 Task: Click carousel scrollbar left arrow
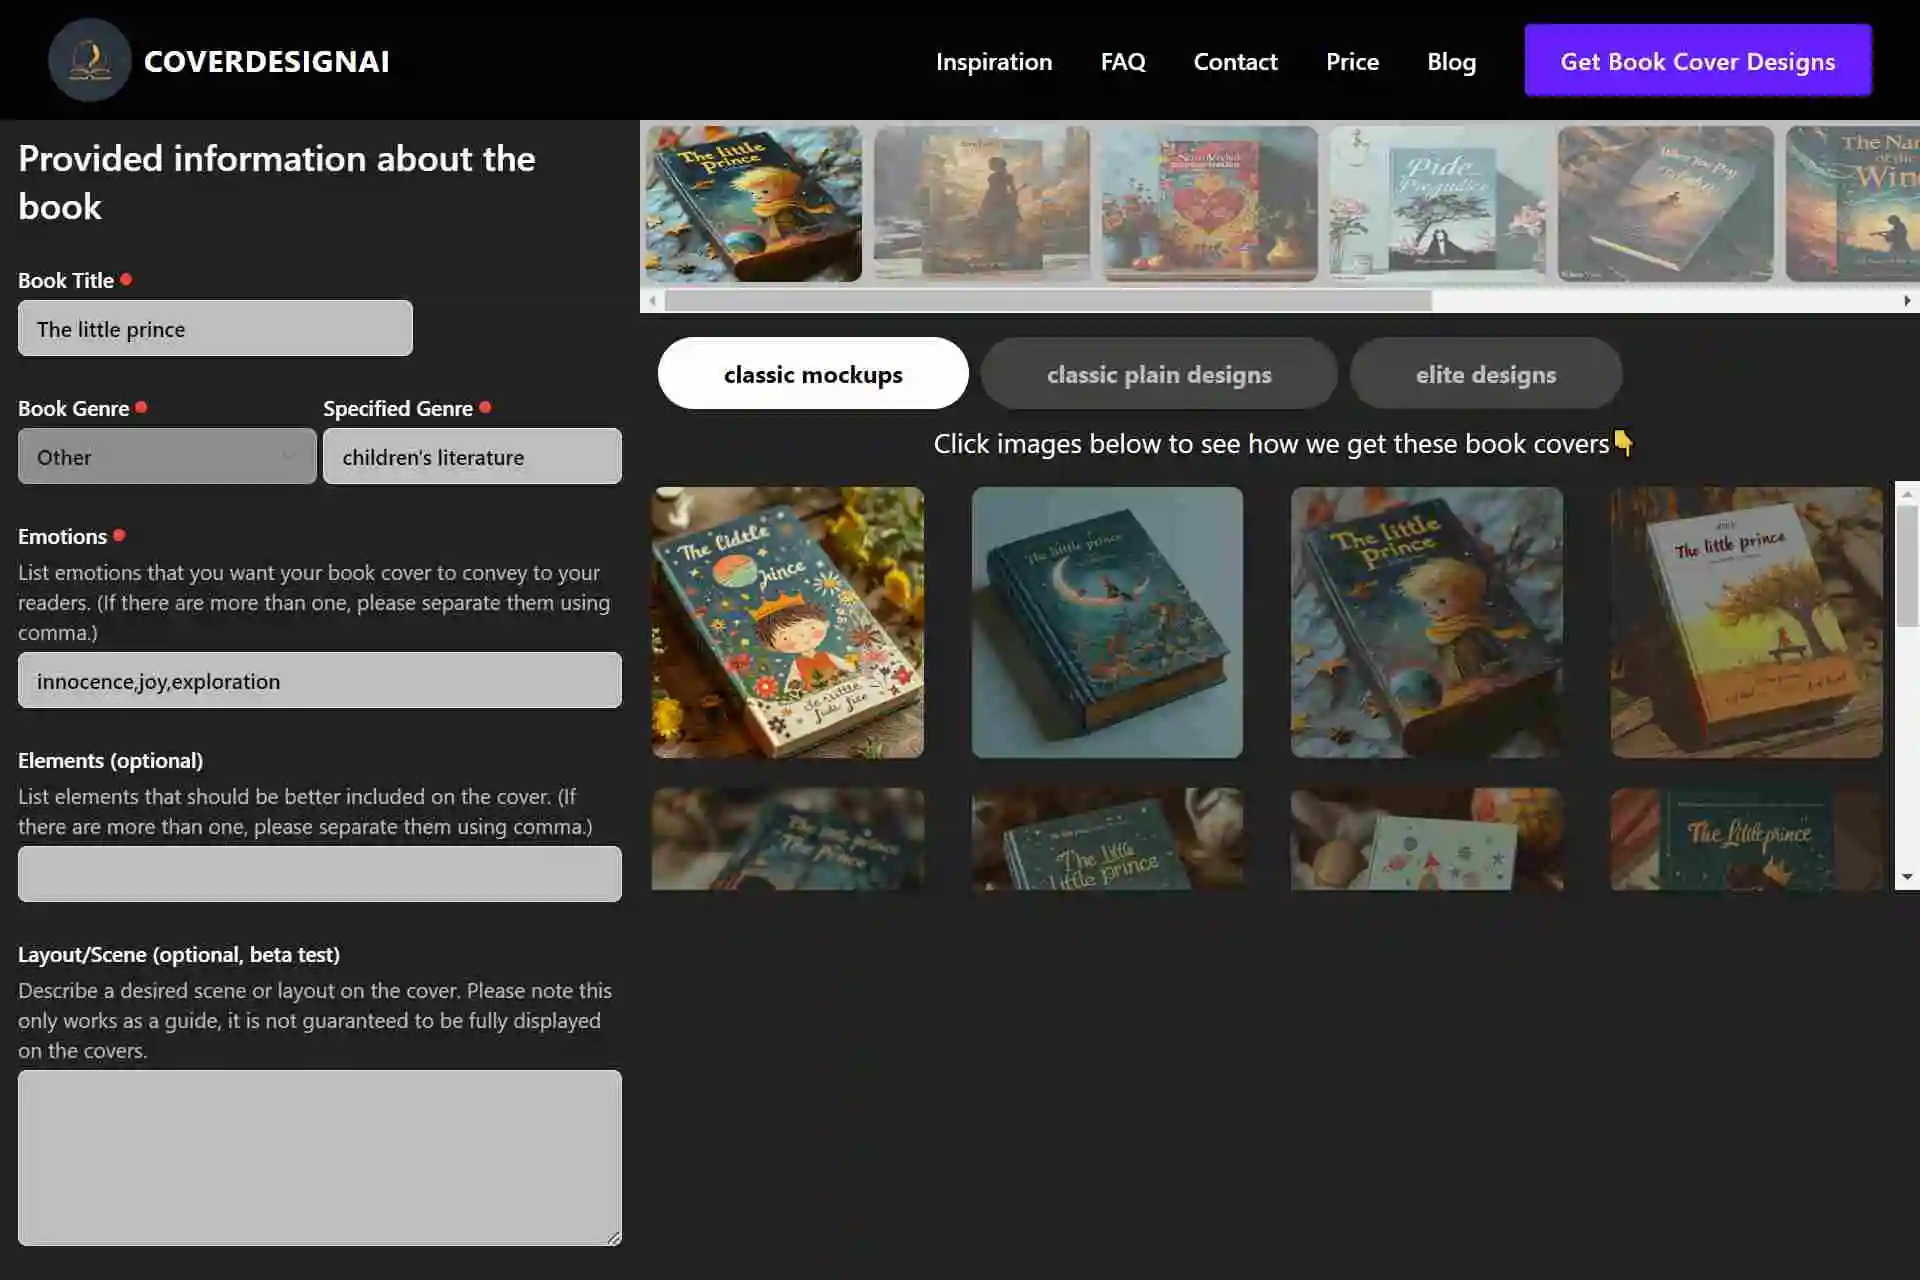click(653, 300)
